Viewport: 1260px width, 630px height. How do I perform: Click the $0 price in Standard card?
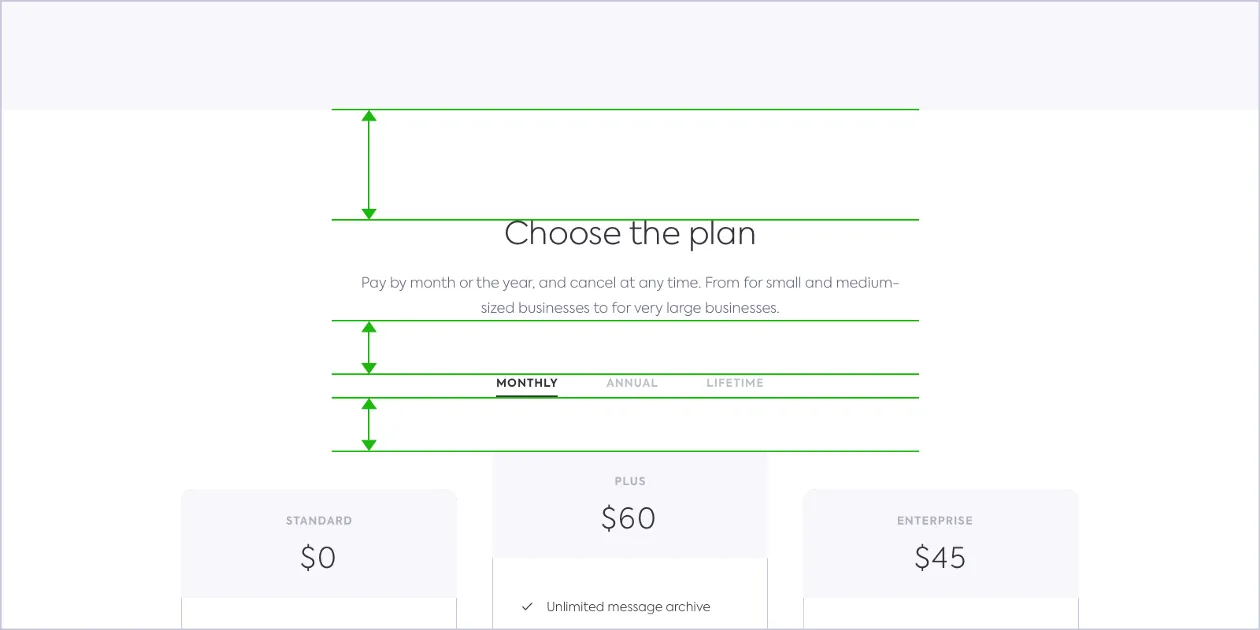pyautogui.click(x=318, y=557)
